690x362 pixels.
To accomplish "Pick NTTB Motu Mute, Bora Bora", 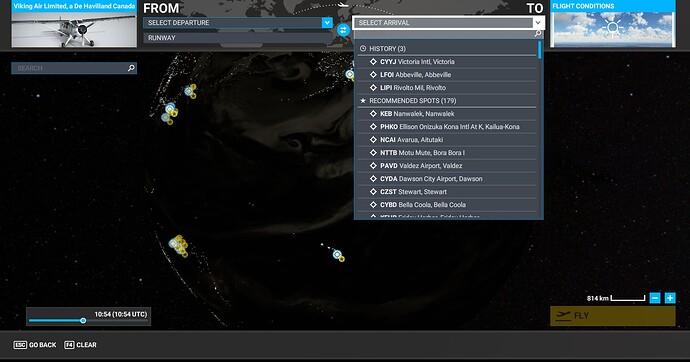I will (448, 153).
